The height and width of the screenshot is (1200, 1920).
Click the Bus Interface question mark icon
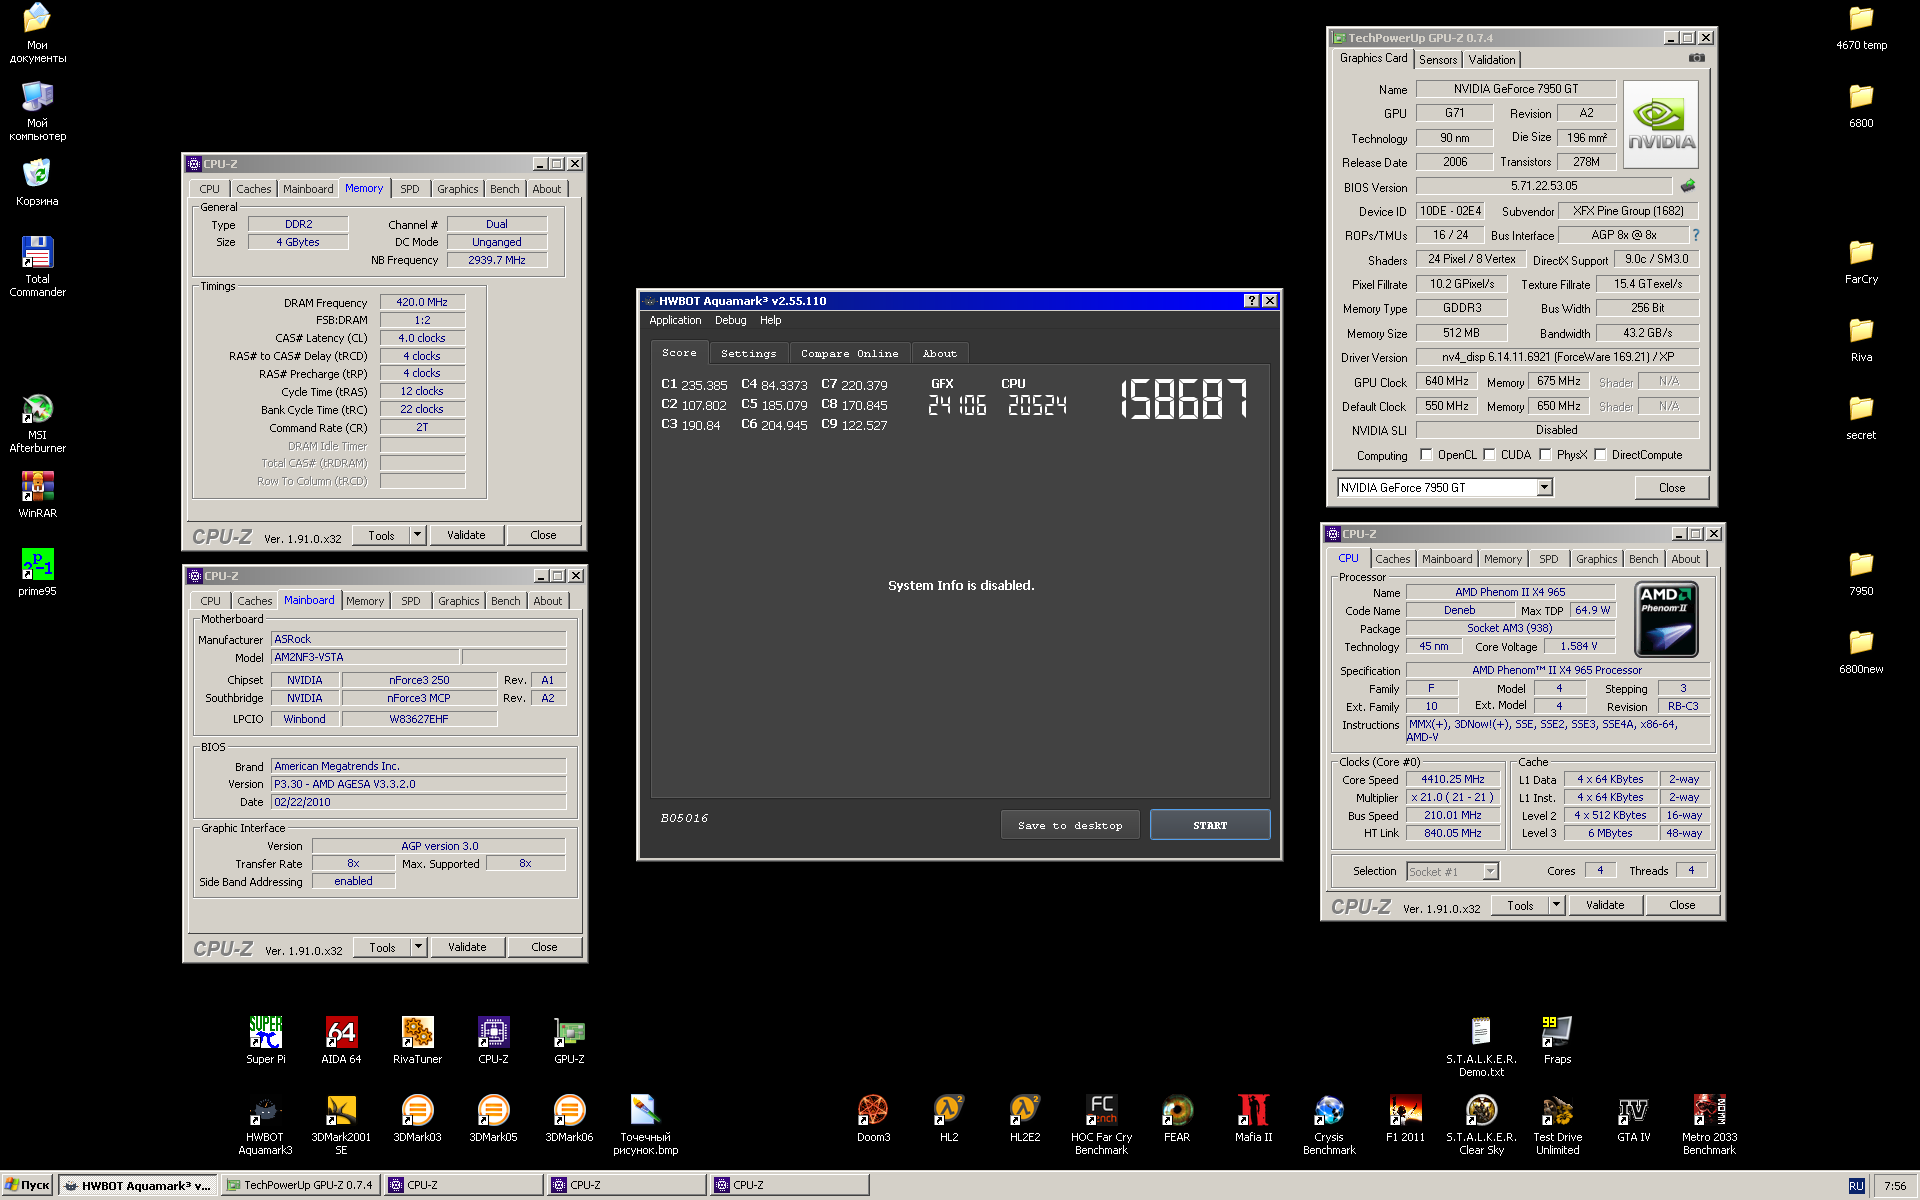(1696, 235)
